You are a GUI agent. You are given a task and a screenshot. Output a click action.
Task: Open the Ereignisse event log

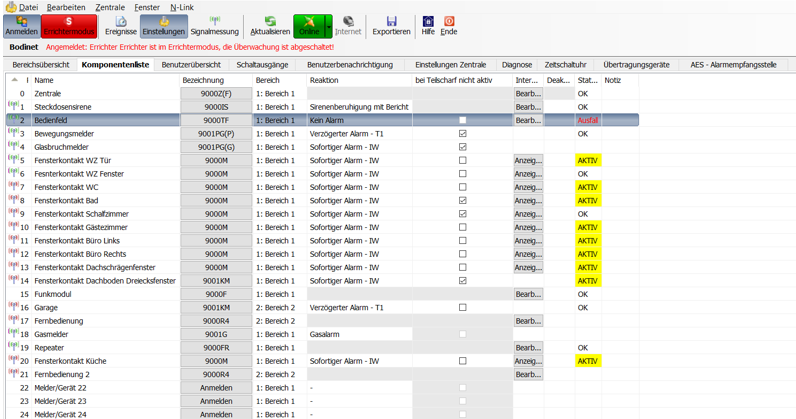point(120,25)
